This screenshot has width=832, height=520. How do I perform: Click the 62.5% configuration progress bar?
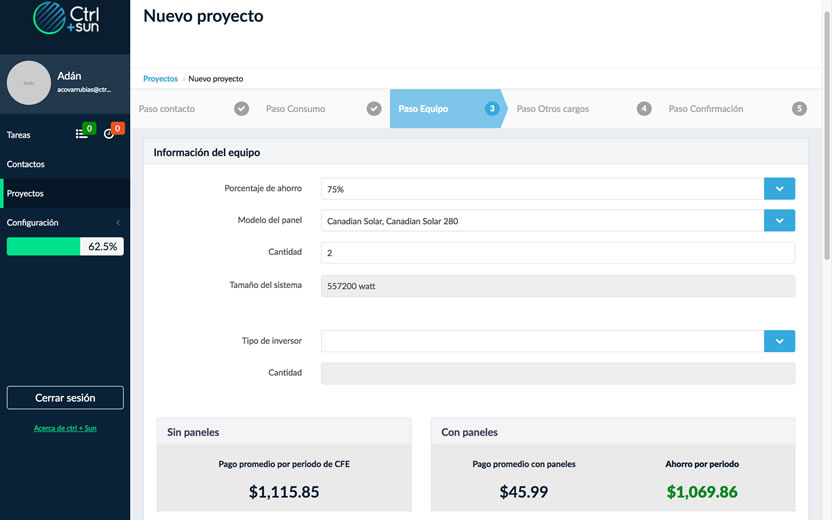coord(65,246)
